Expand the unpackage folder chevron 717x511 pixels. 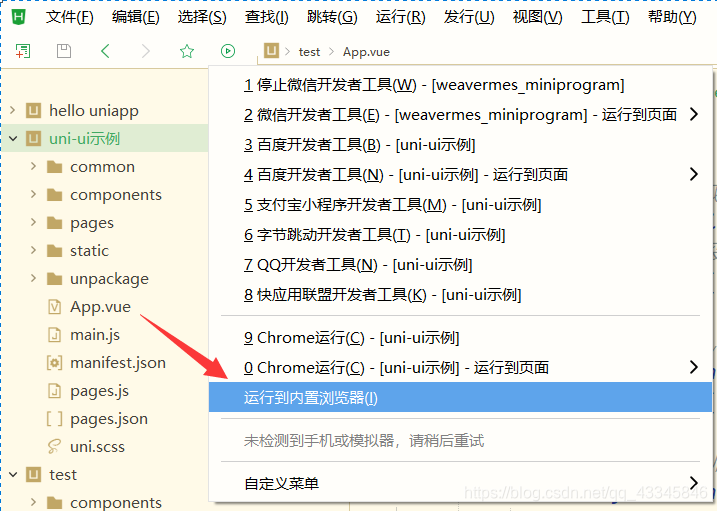click(x=33, y=278)
